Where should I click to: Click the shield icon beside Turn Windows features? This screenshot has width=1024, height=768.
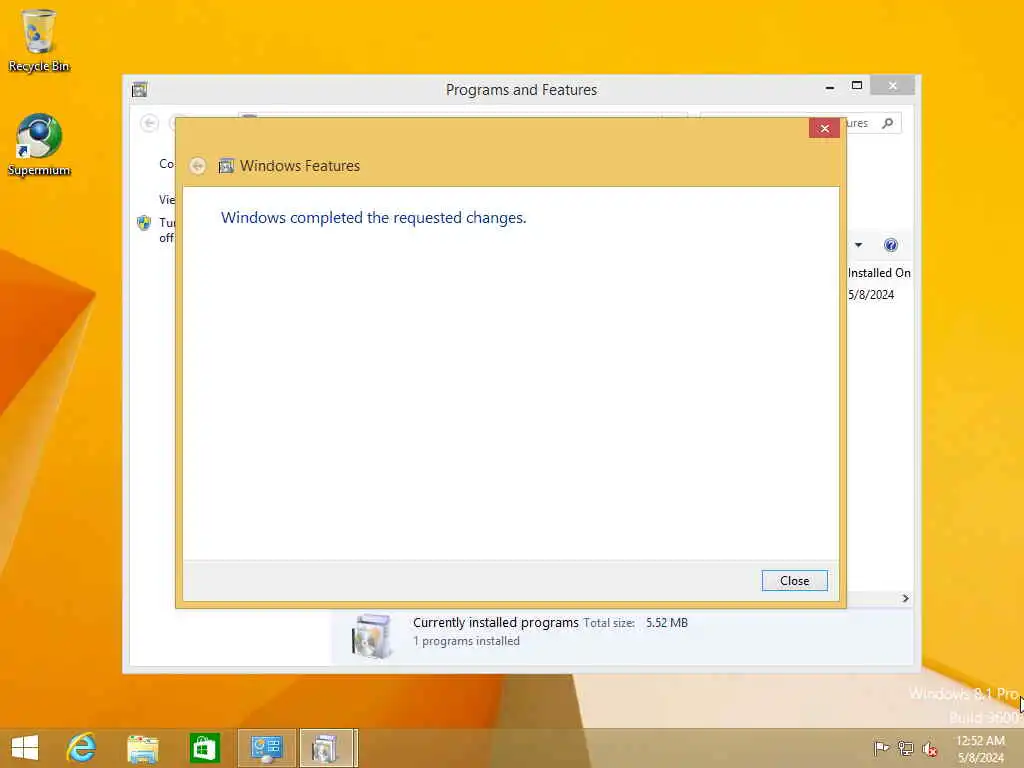(144, 223)
